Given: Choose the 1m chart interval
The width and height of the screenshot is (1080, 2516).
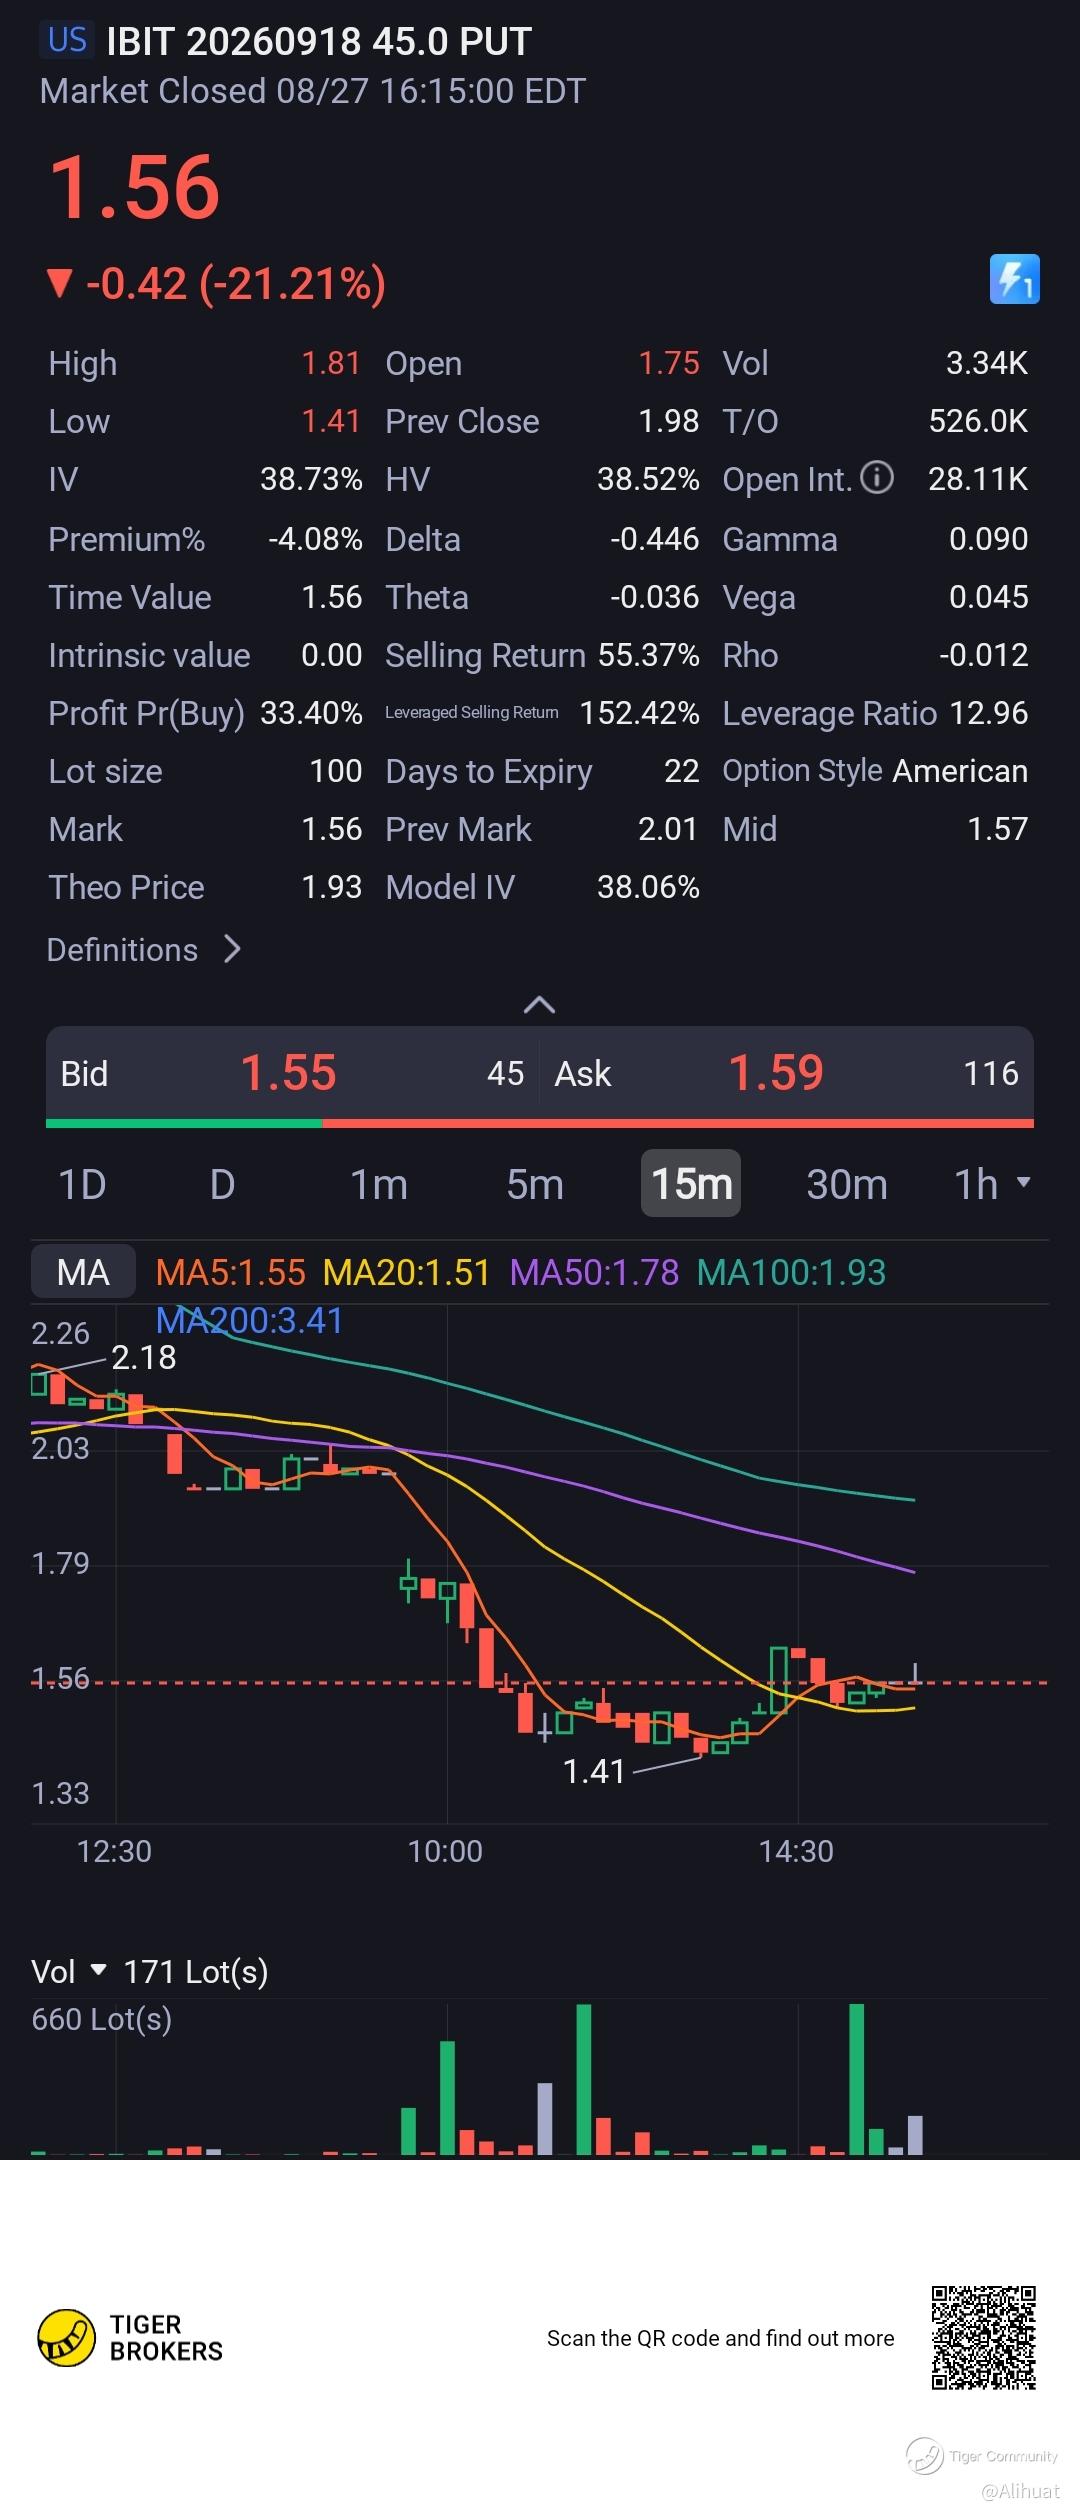Looking at the screenshot, I should click(379, 1184).
